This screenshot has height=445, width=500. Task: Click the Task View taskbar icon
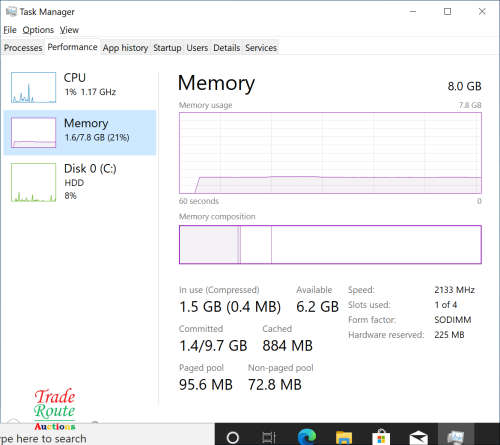[269, 437]
